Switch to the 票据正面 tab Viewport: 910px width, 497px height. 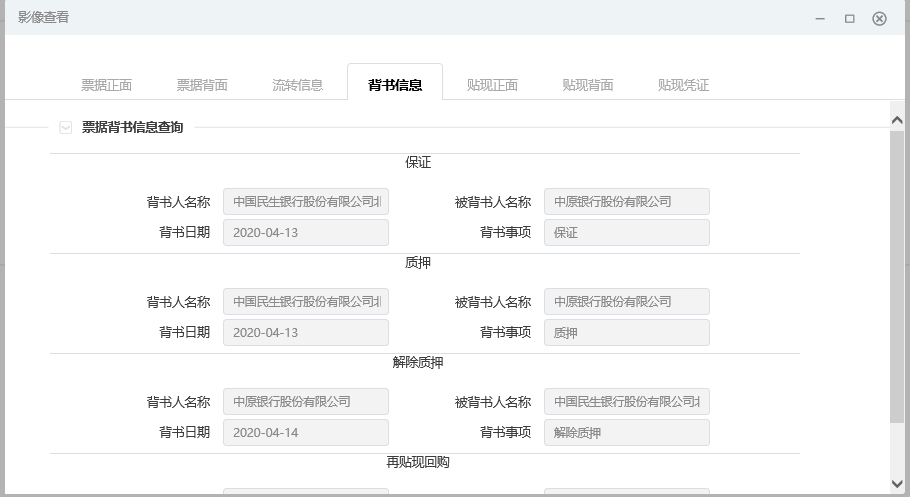(x=106, y=85)
